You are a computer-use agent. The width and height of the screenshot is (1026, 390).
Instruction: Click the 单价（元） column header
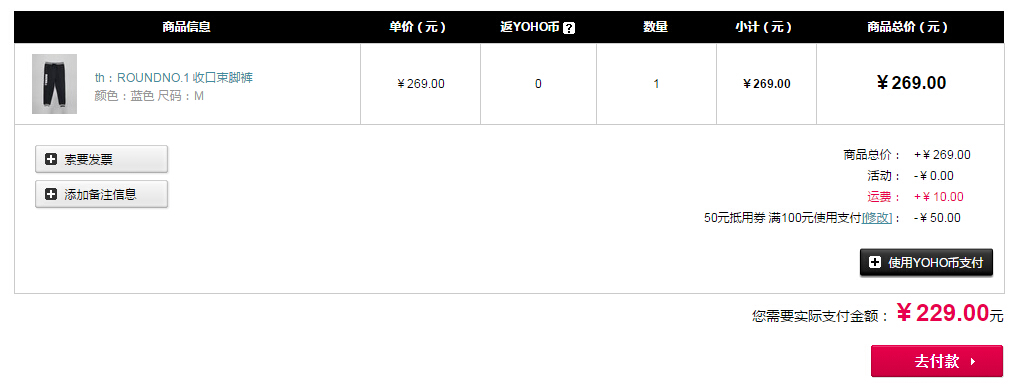pyautogui.click(x=417, y=27)
